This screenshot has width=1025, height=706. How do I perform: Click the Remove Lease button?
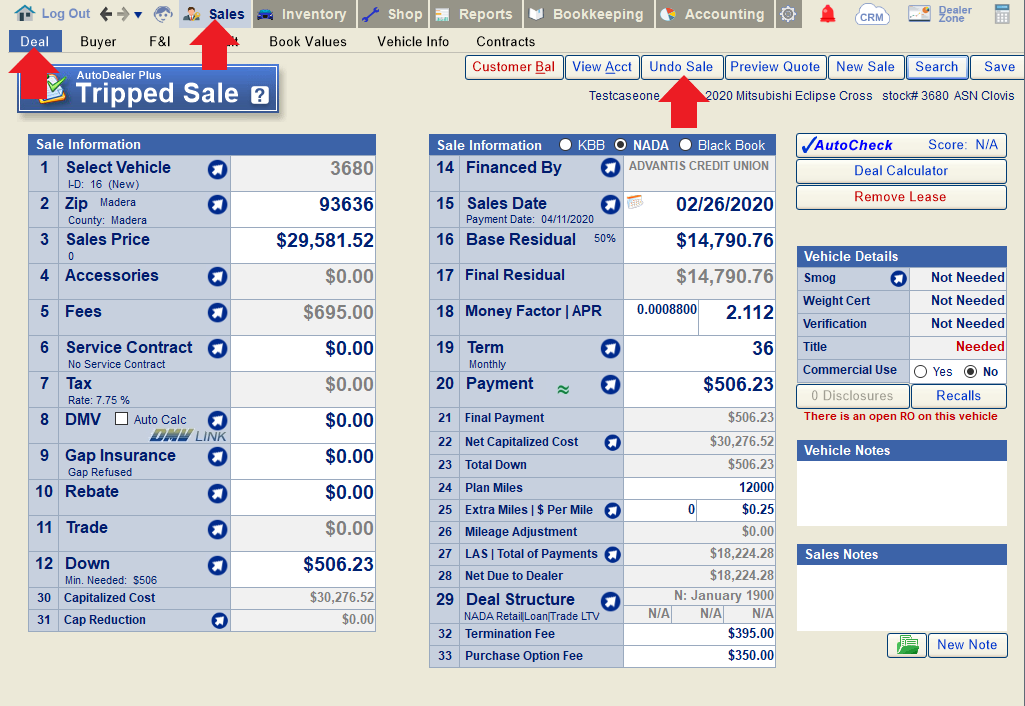coord(901,197)
